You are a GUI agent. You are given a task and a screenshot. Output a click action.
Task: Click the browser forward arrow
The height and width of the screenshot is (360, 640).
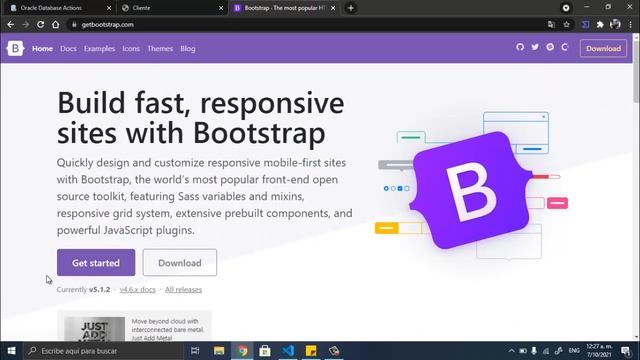(x=25, y=24)
